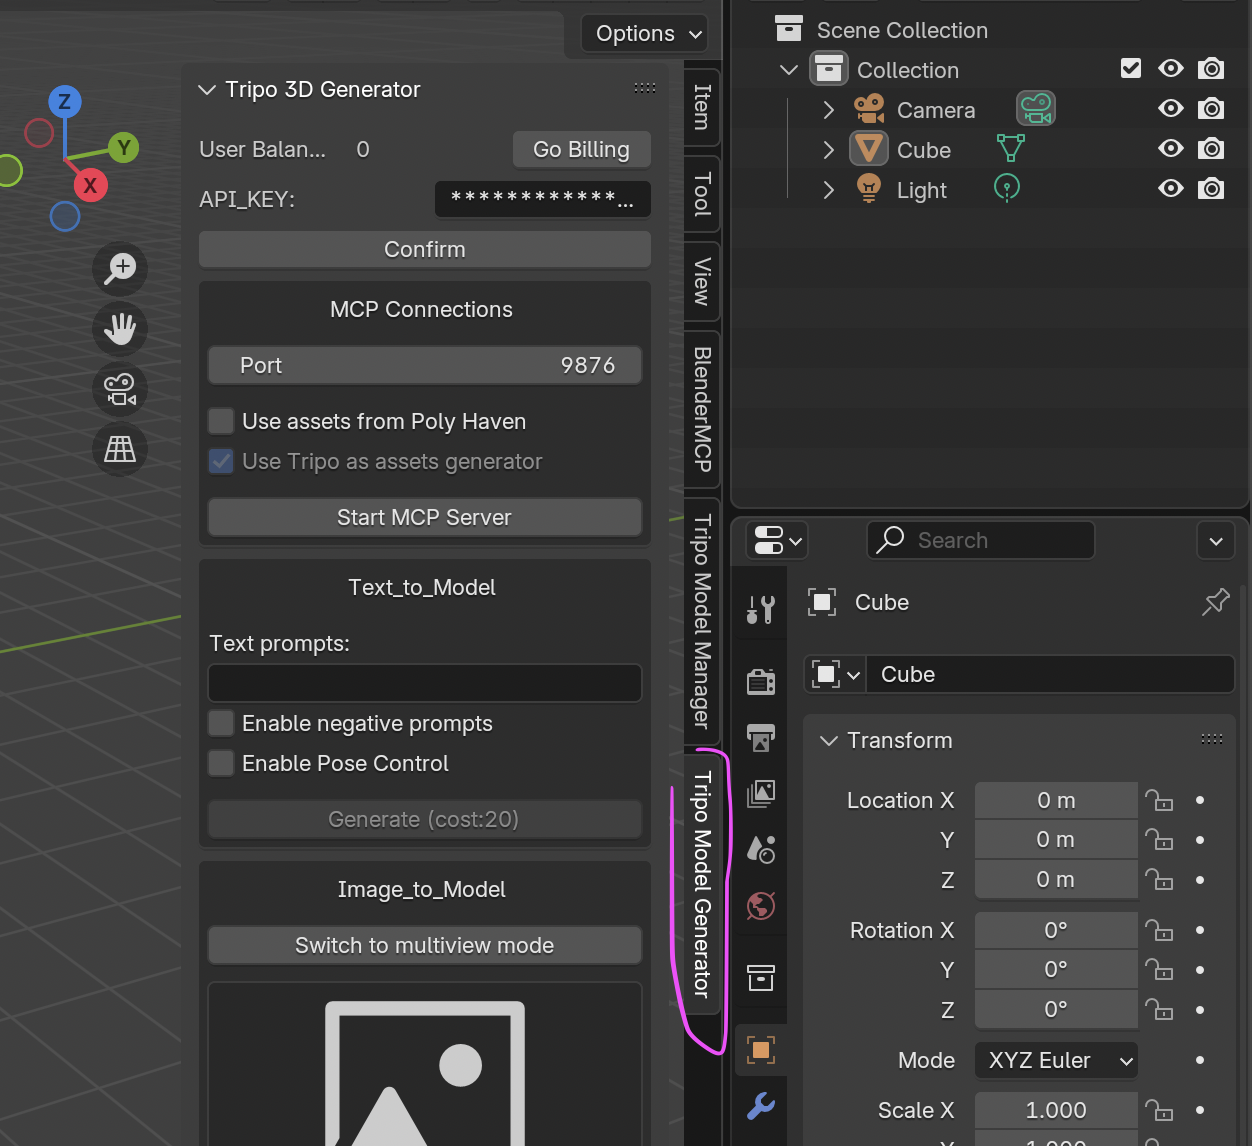1252x1146 pixels.
Task: Click the Text prompts input field
Action: click(x=425, y=683)
